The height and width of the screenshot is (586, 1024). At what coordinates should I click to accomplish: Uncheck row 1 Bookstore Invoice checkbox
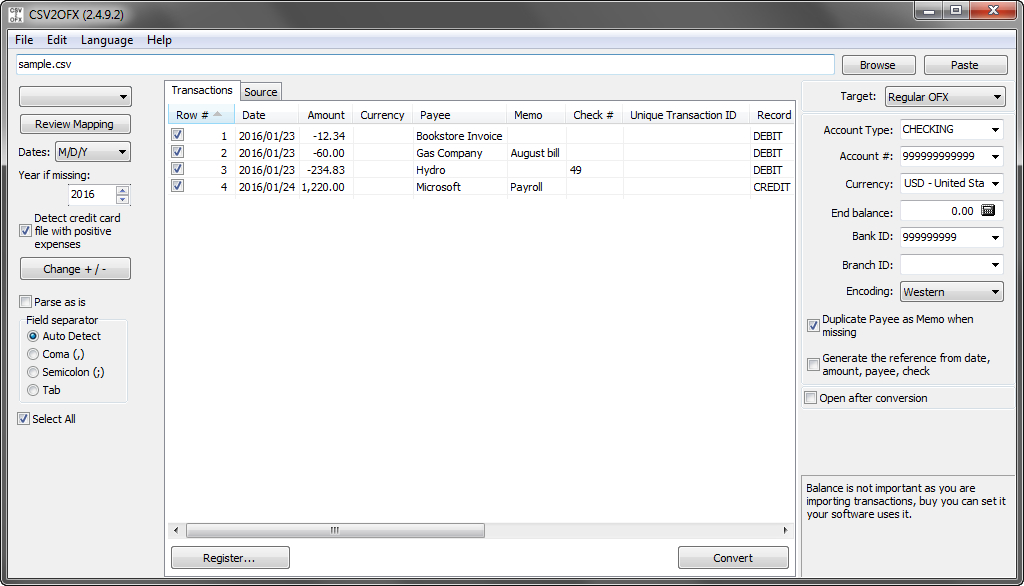[x=177, y=135]
